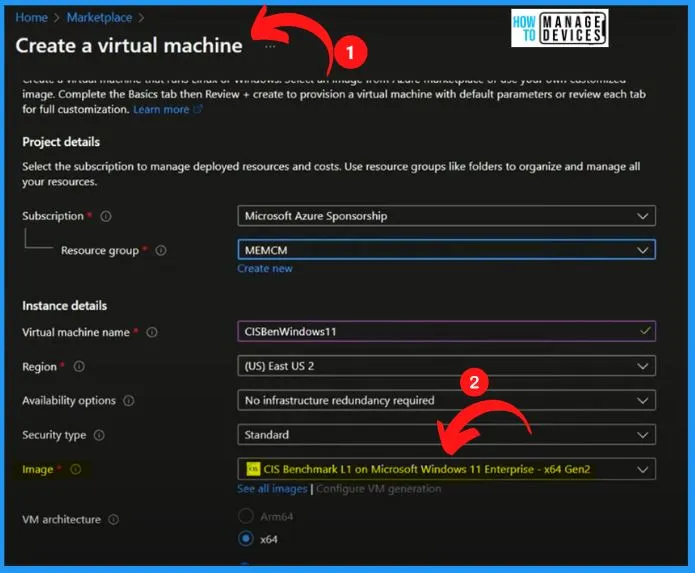Show info icon for Security type
The width and height of the screenshot is (695, 573).
(x=99, y=435)
